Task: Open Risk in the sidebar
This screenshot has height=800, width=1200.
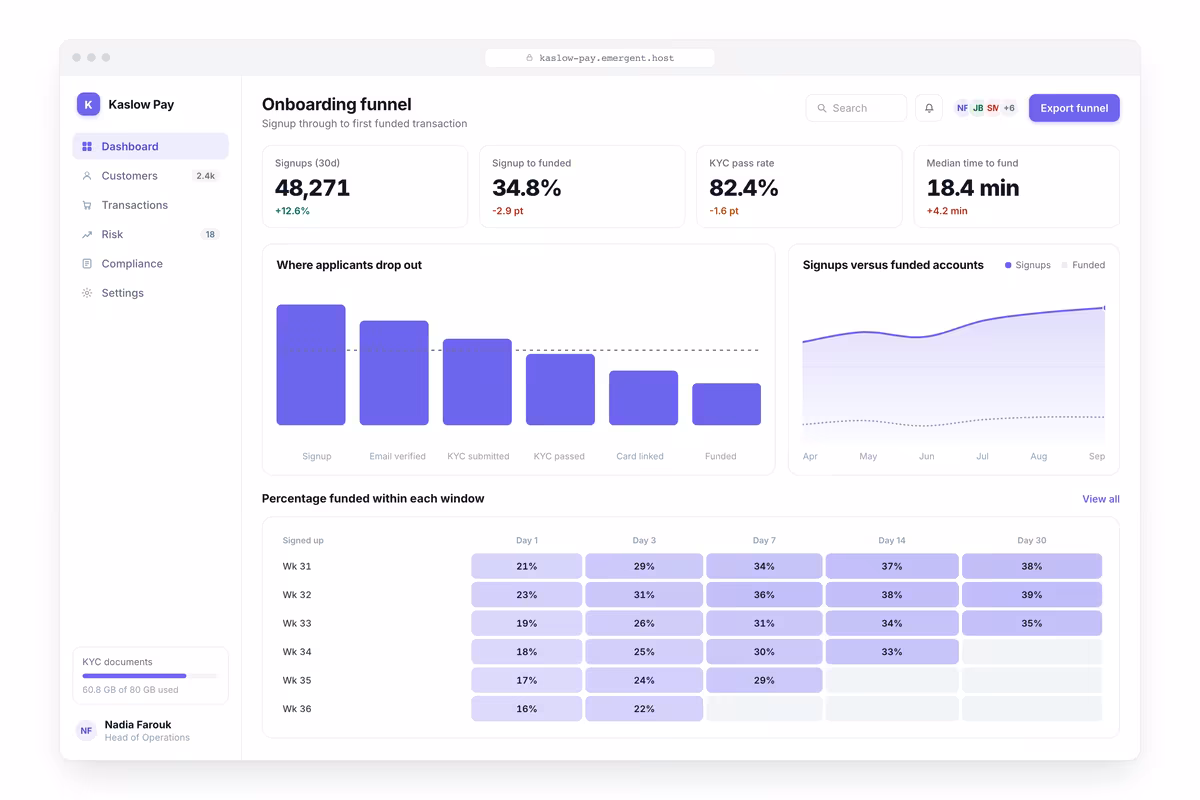Action: point(150,234)
